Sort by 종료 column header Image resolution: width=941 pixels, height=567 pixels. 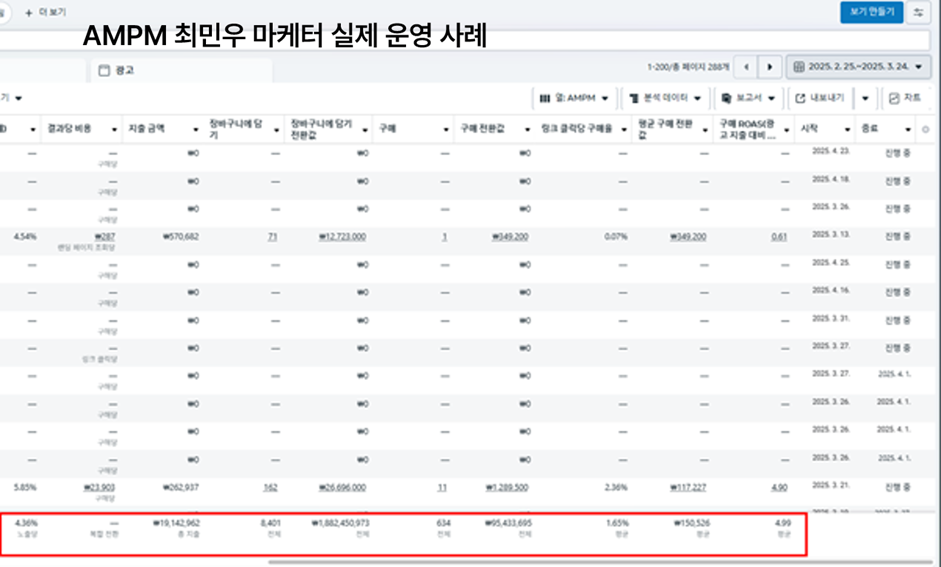(870, 129)
